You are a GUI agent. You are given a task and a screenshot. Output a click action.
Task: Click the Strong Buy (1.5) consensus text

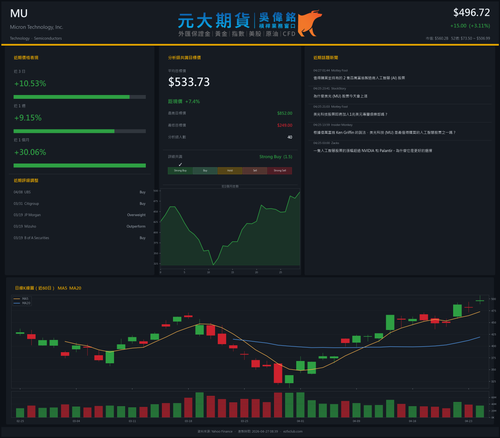click(x=276, y=157)
